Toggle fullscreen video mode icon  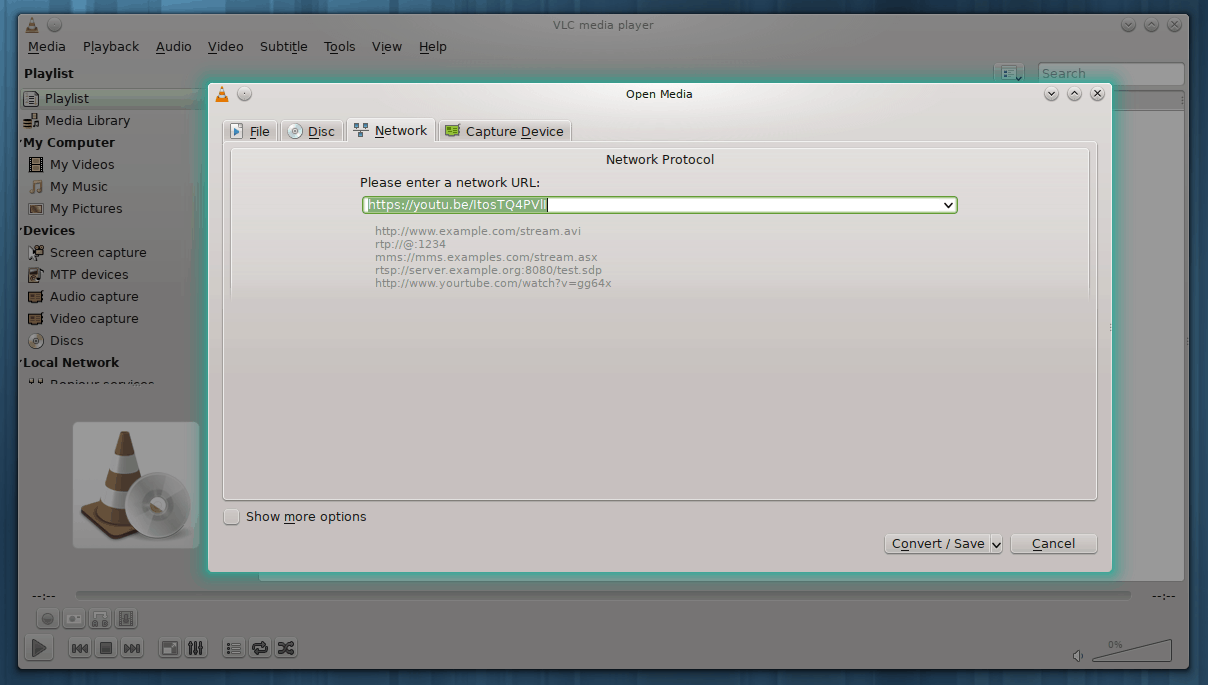pyautogui.click(x=170, y=648)
